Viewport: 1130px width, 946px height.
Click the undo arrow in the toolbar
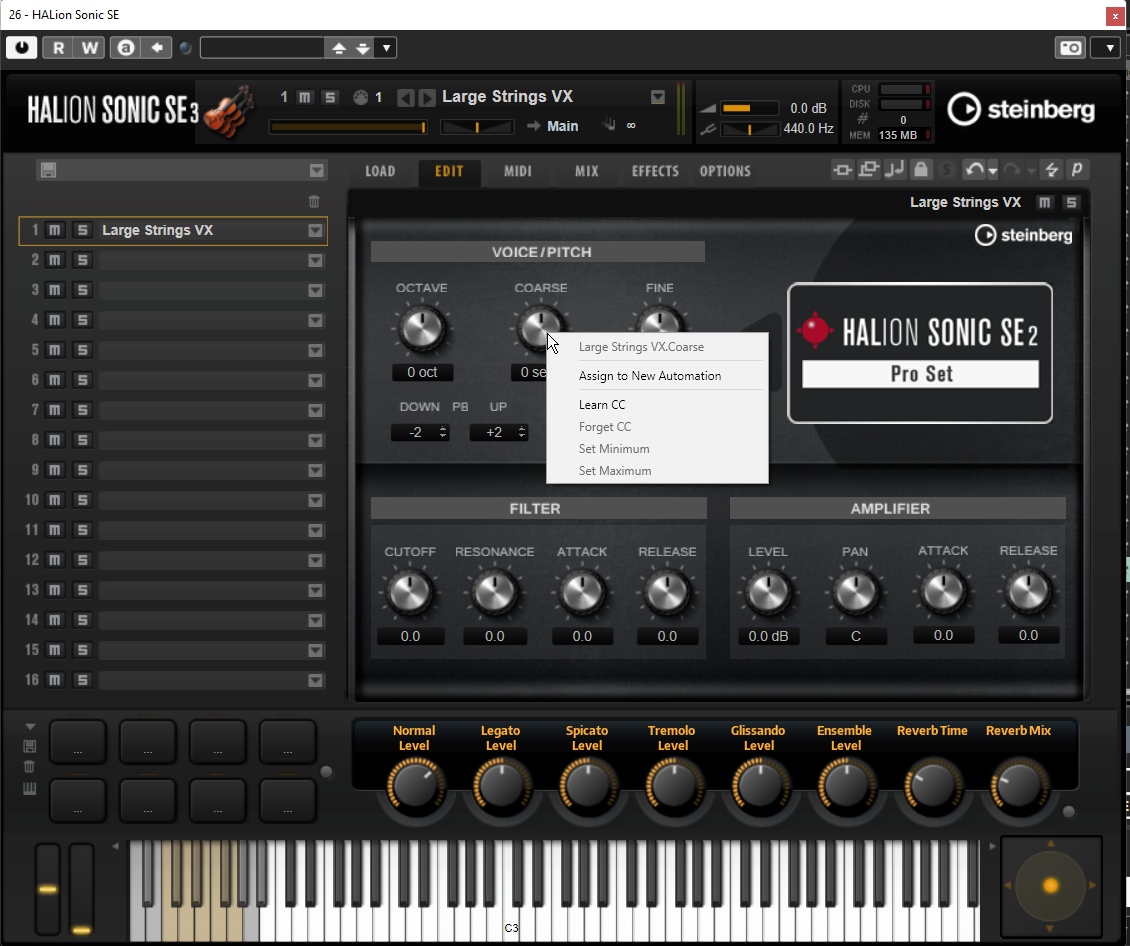(x=974, y=169)
